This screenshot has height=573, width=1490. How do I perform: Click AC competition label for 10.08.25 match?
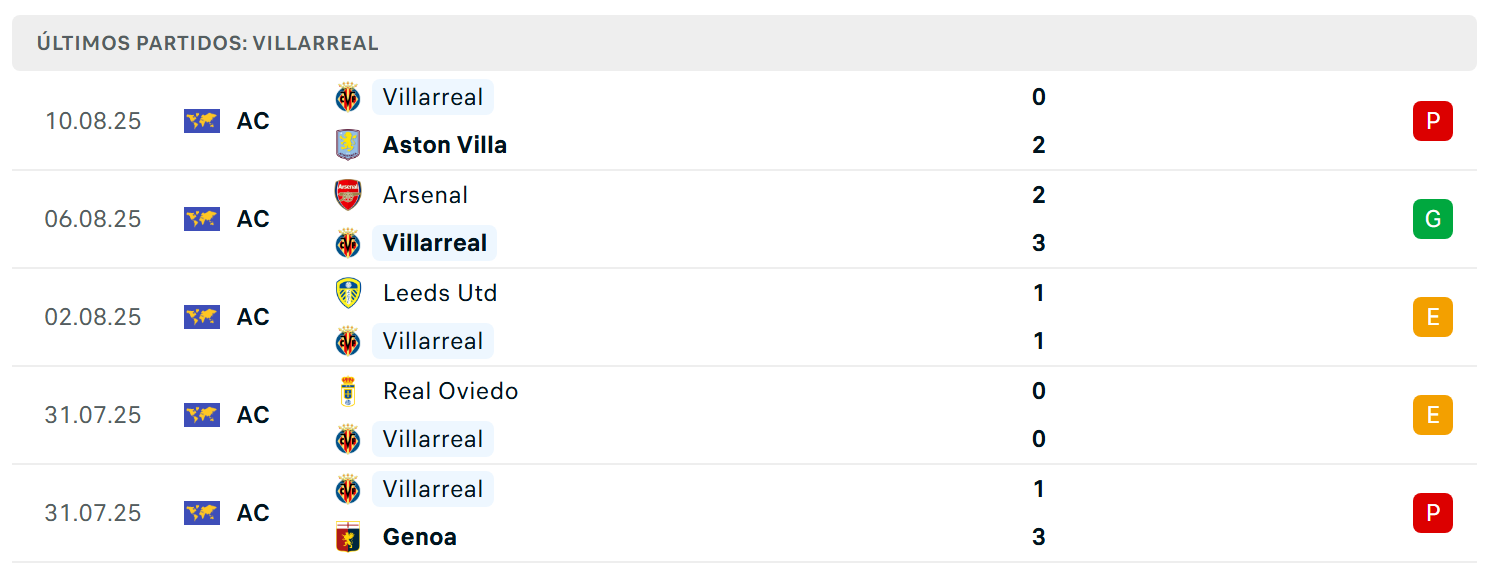(253, 121)
